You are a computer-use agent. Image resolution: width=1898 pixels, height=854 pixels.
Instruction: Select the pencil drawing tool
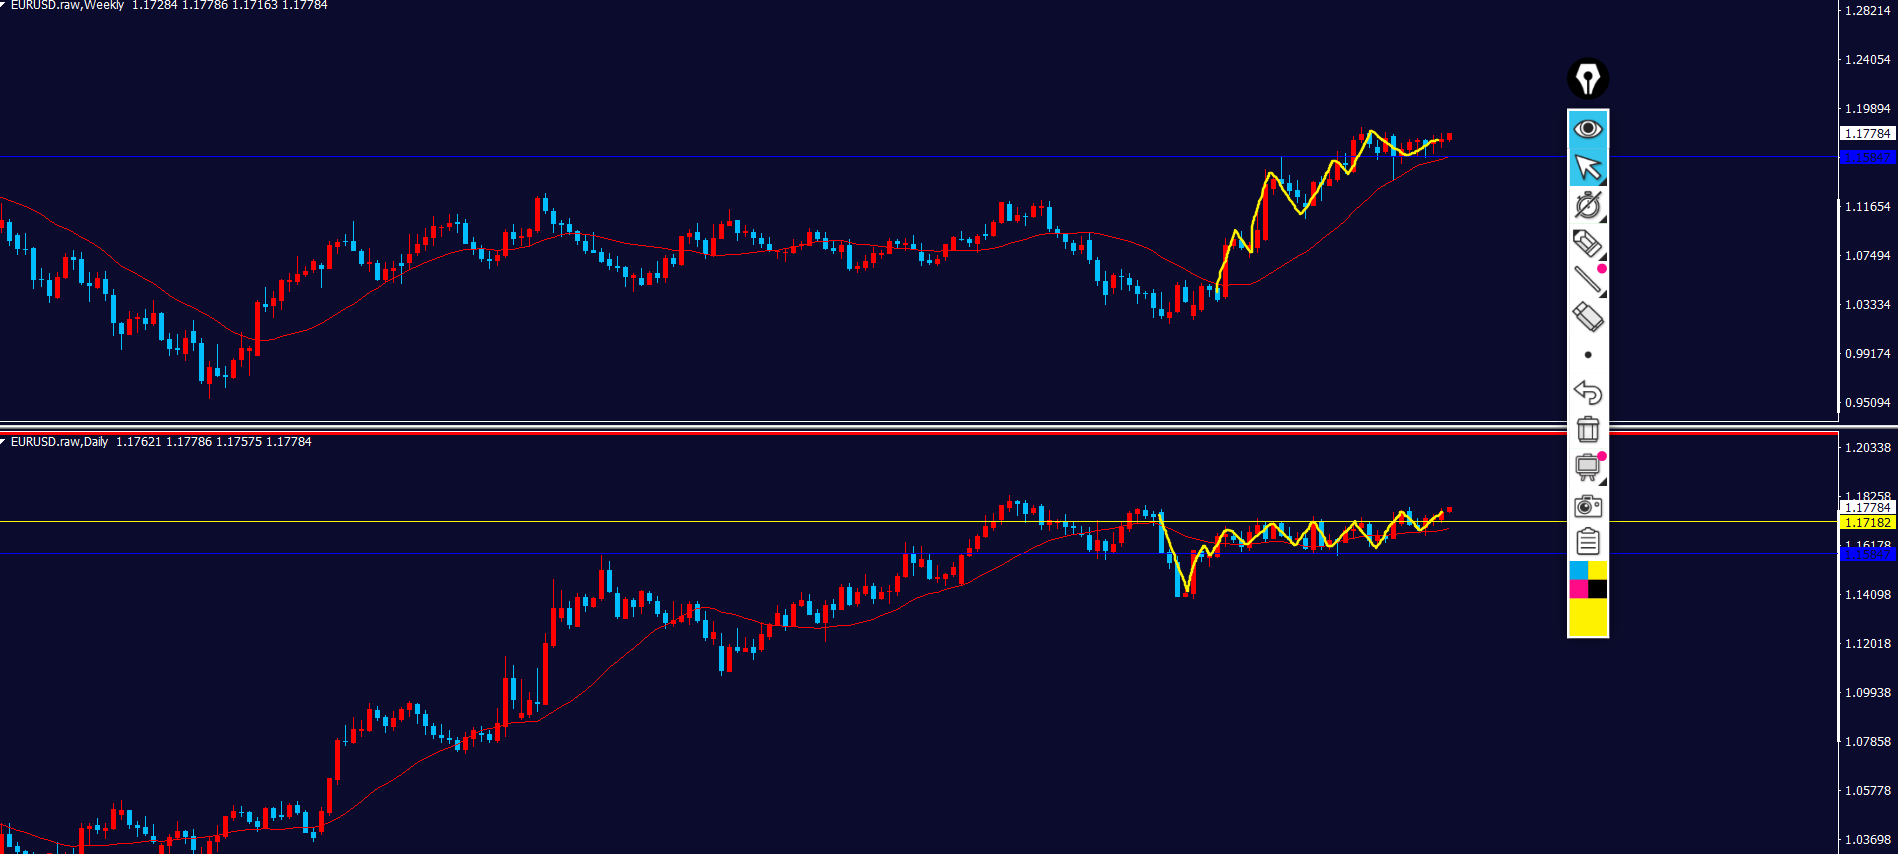(1587, 243)
